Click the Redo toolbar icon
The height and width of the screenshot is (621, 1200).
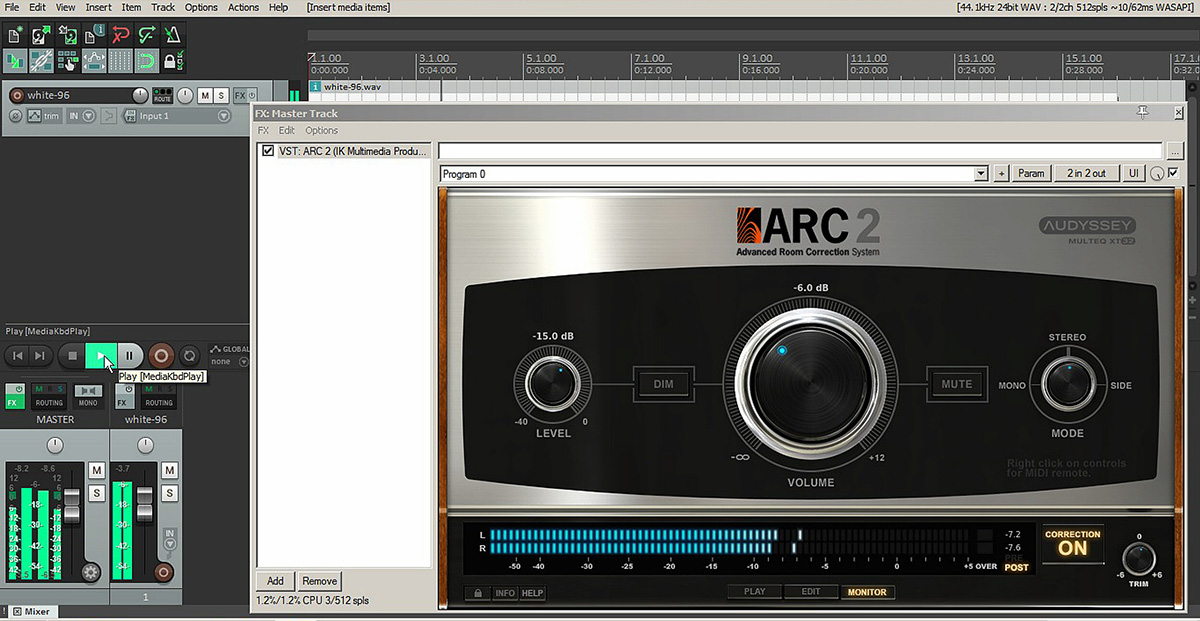click(x=147, y=36)
